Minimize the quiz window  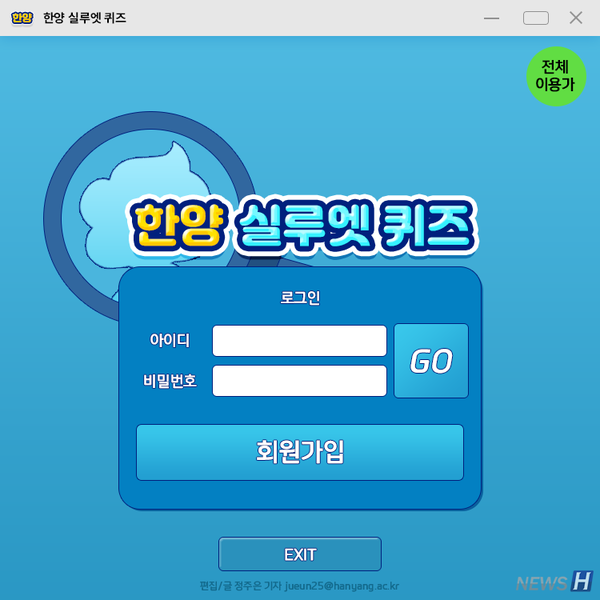pos(491,18)
